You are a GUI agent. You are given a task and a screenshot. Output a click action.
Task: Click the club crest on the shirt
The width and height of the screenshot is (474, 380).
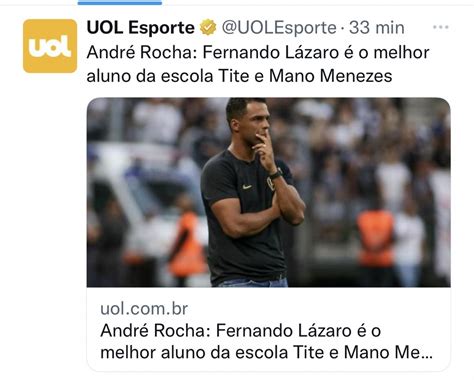click(271, 184)
